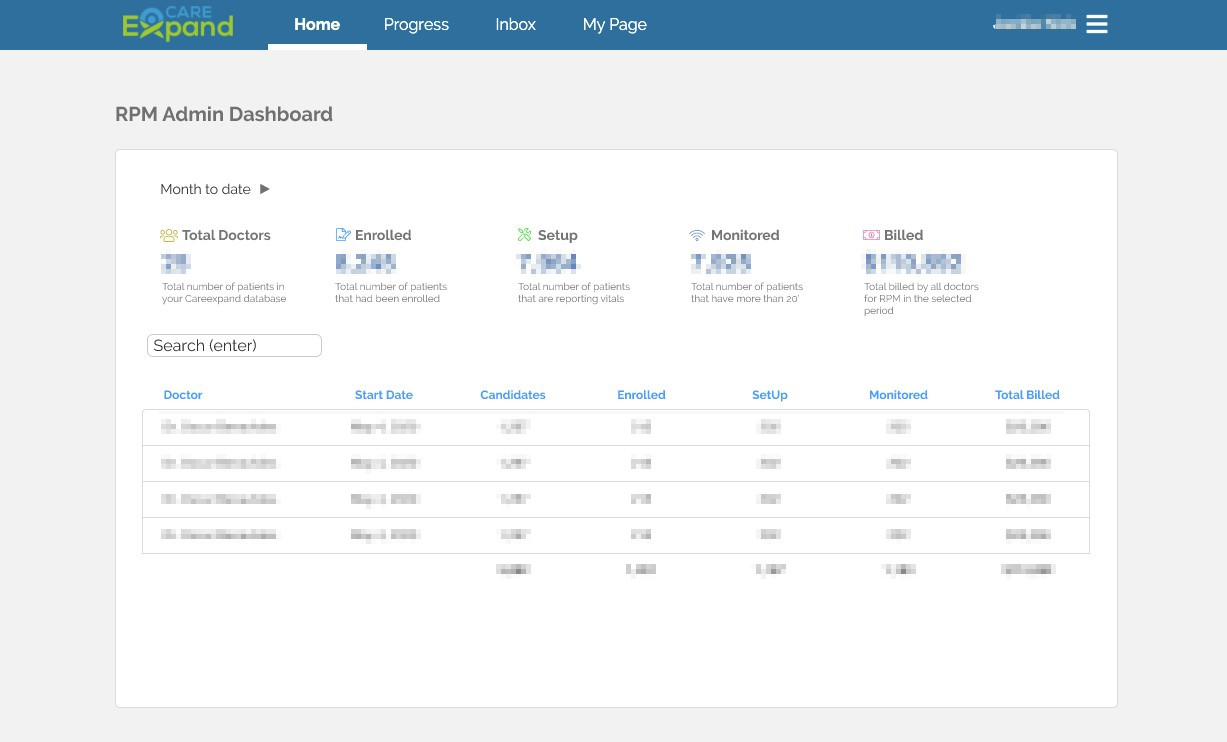Go to the Inbox tab
This screenshot has height=742, width=1227.
click(x=516, y=24)
